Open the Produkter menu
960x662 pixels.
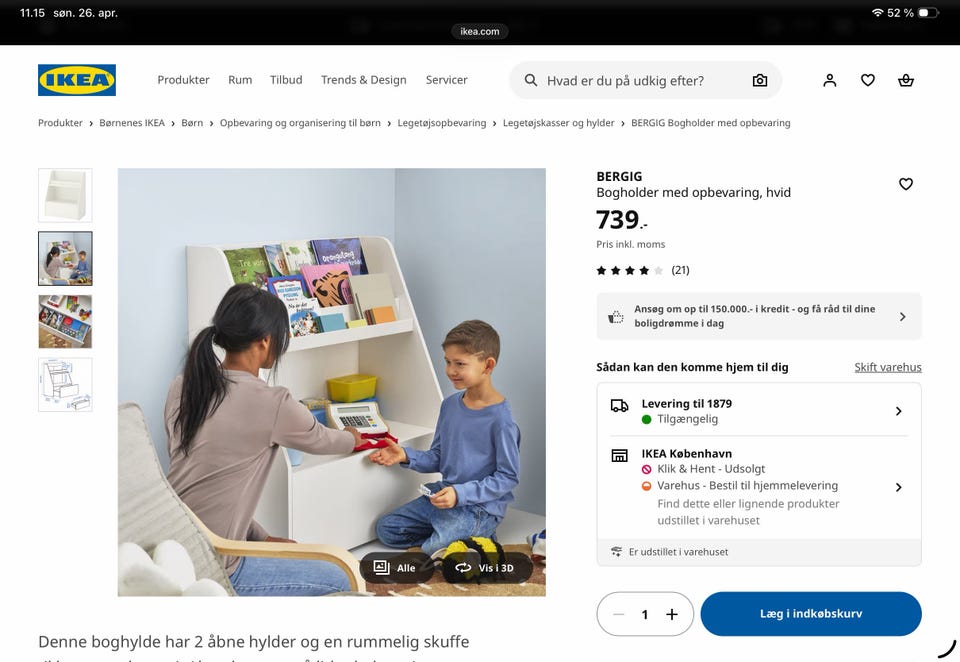point(183,80)
